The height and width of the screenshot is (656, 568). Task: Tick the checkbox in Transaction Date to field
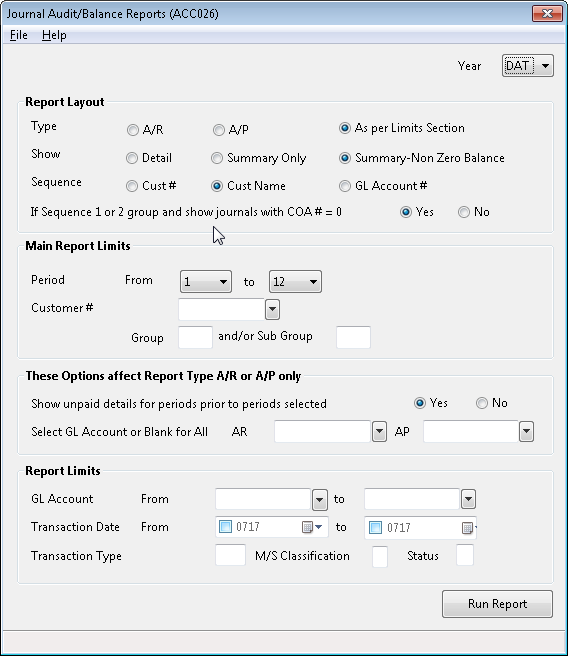pos(376,528)
